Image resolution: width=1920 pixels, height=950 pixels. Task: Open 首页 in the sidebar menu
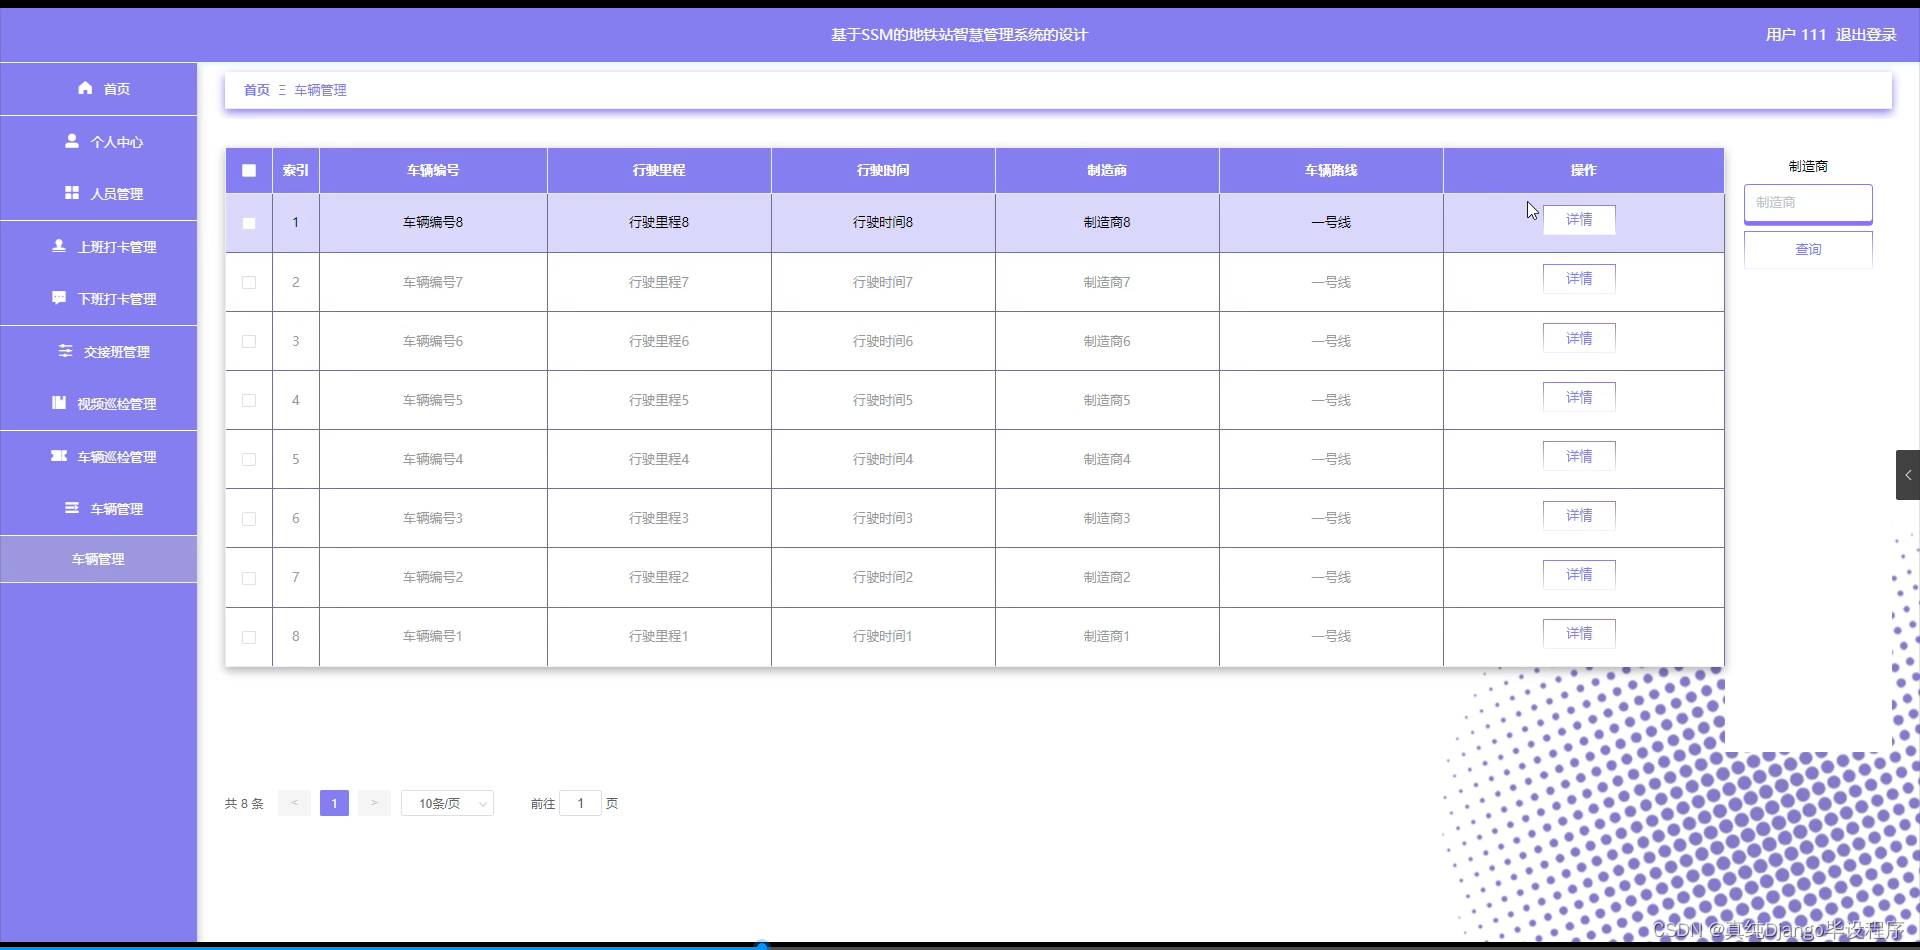click(x=98, y=89)
